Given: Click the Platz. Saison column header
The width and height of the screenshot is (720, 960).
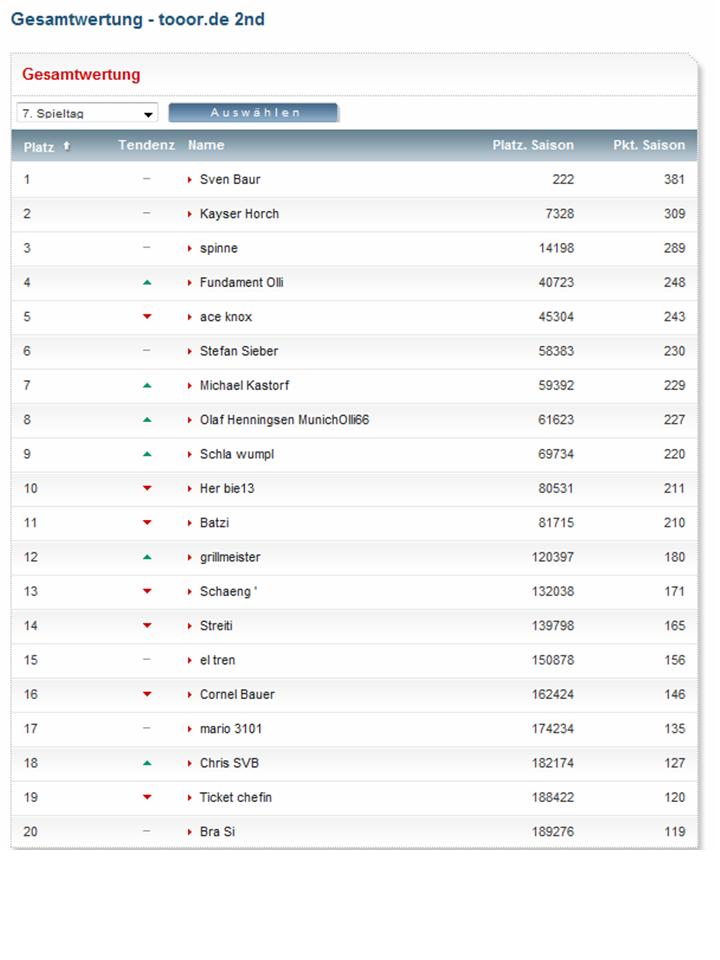Looking at the screenshot, I should (533, 145).
